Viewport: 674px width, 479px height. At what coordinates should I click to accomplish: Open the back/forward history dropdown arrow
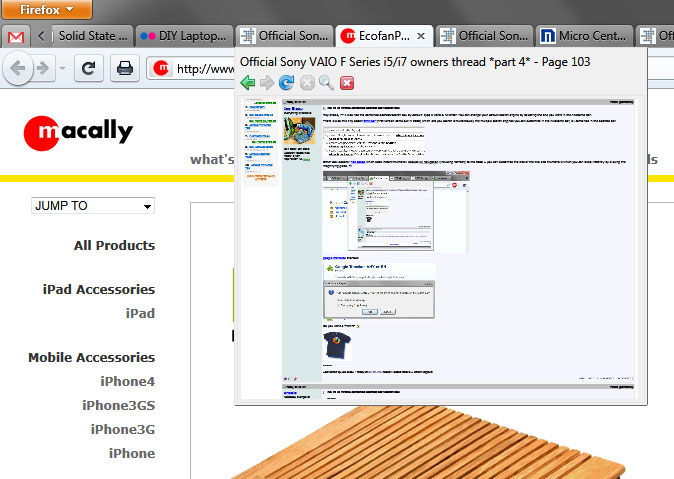click(62, 68)
